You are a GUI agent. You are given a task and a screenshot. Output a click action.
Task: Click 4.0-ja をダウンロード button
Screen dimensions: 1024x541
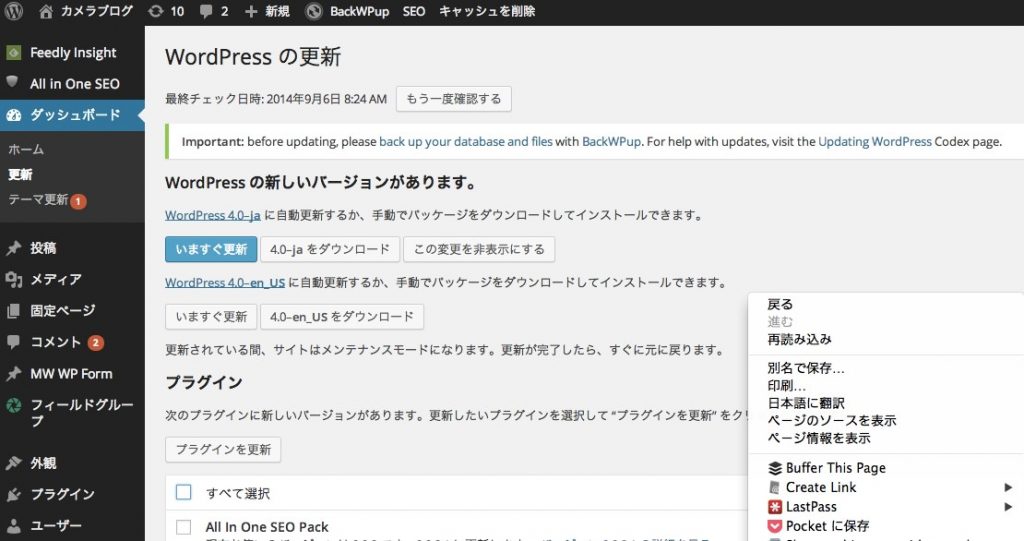click(330, 250)
